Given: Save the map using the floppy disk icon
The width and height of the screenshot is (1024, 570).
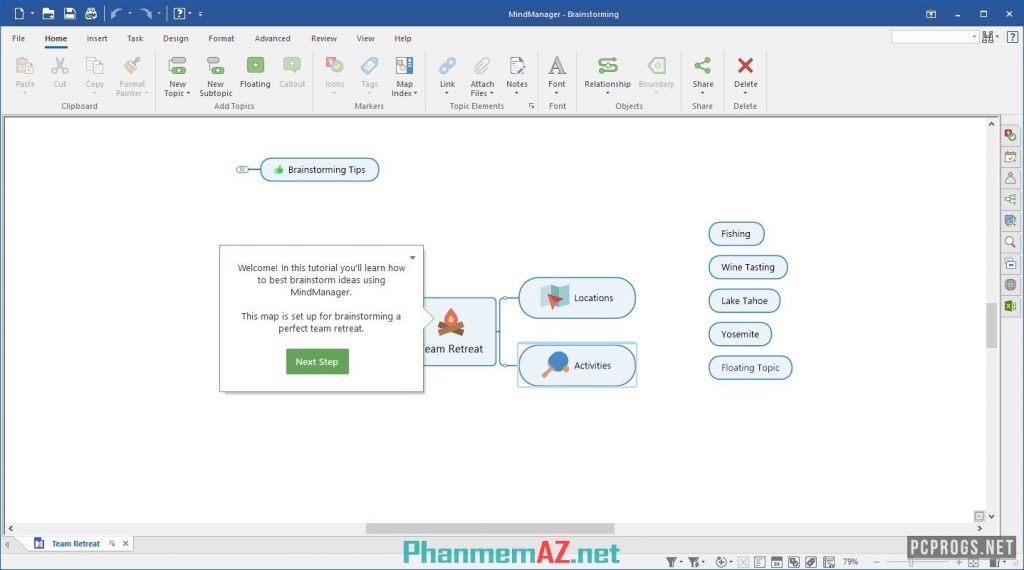Looking at the screenshot, I should point(69,14).
